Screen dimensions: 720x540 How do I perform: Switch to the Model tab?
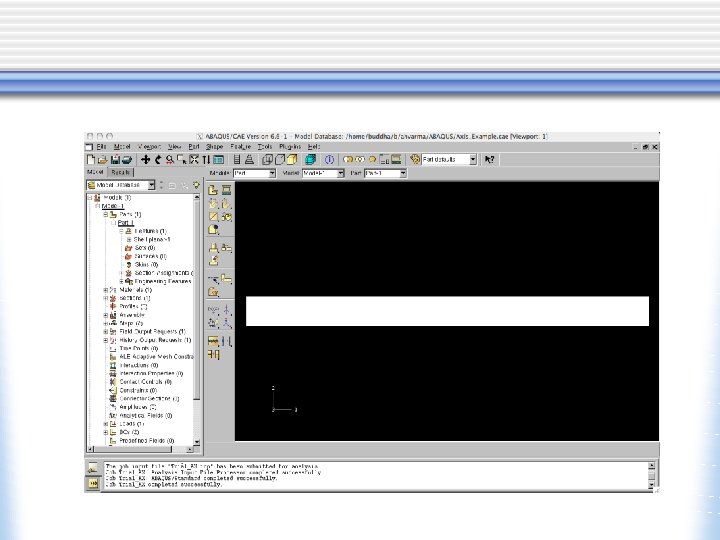[x=96, y=172]
